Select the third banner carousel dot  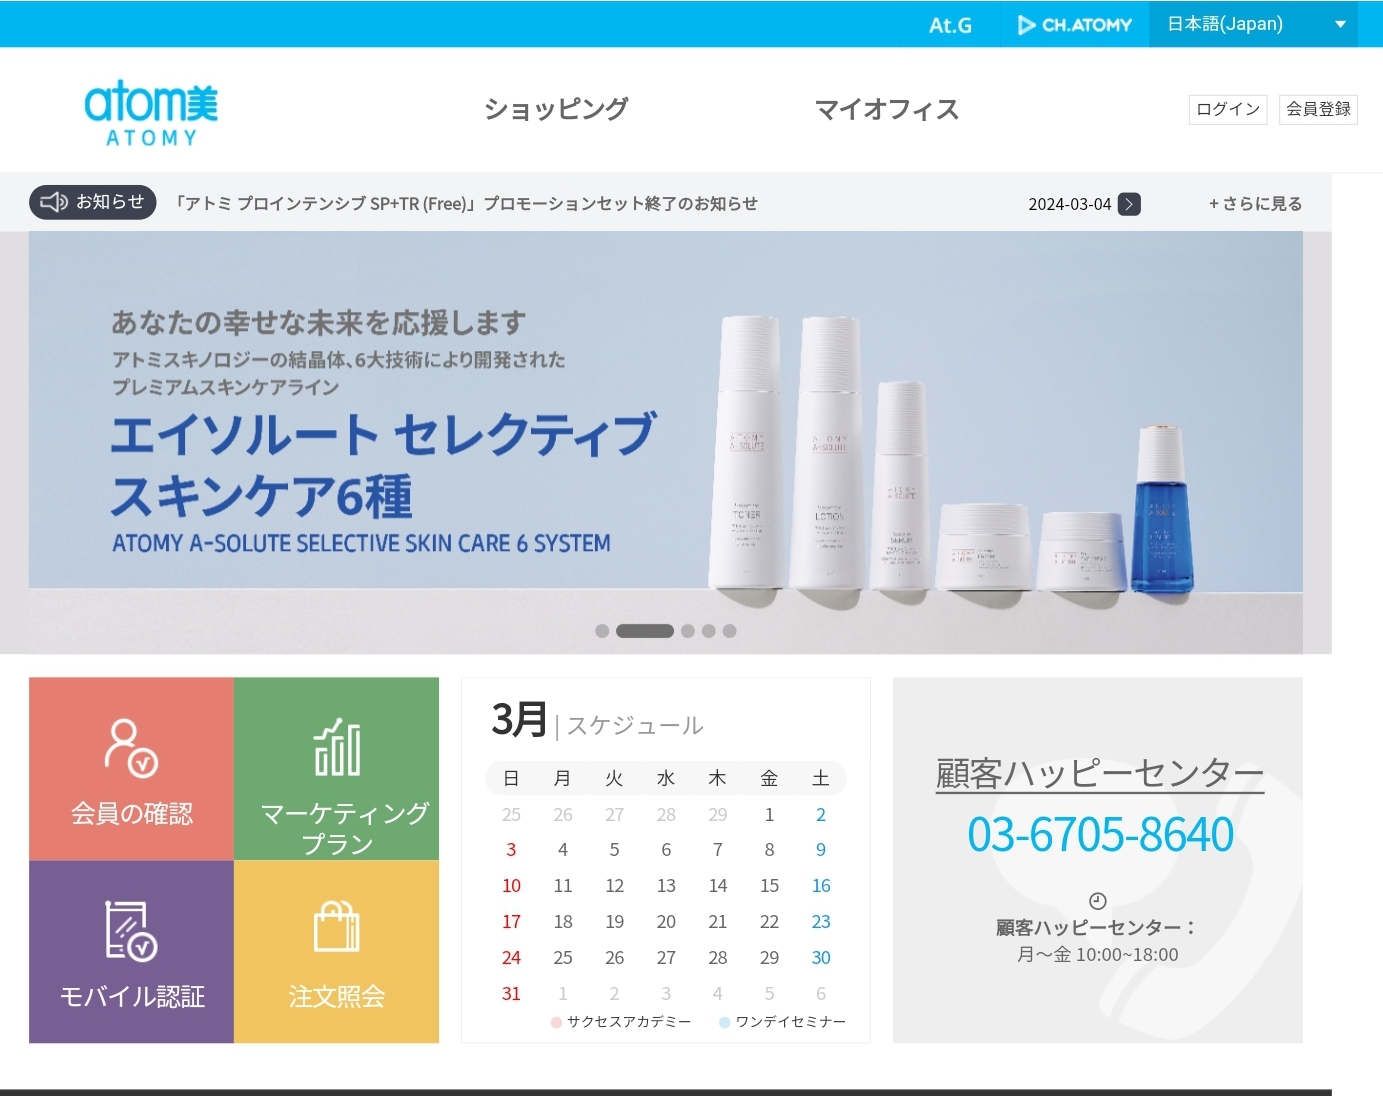pyautogui.click(x=688, y=631)
